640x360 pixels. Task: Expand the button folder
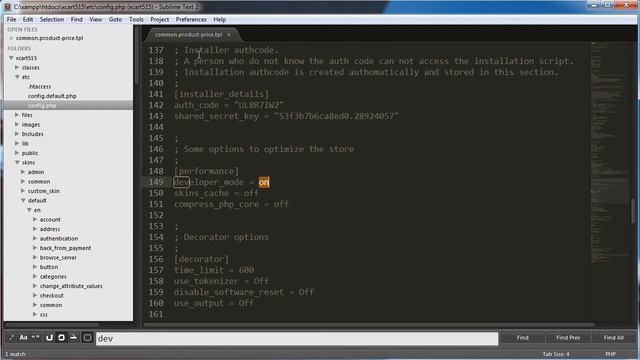pos(35,267)
